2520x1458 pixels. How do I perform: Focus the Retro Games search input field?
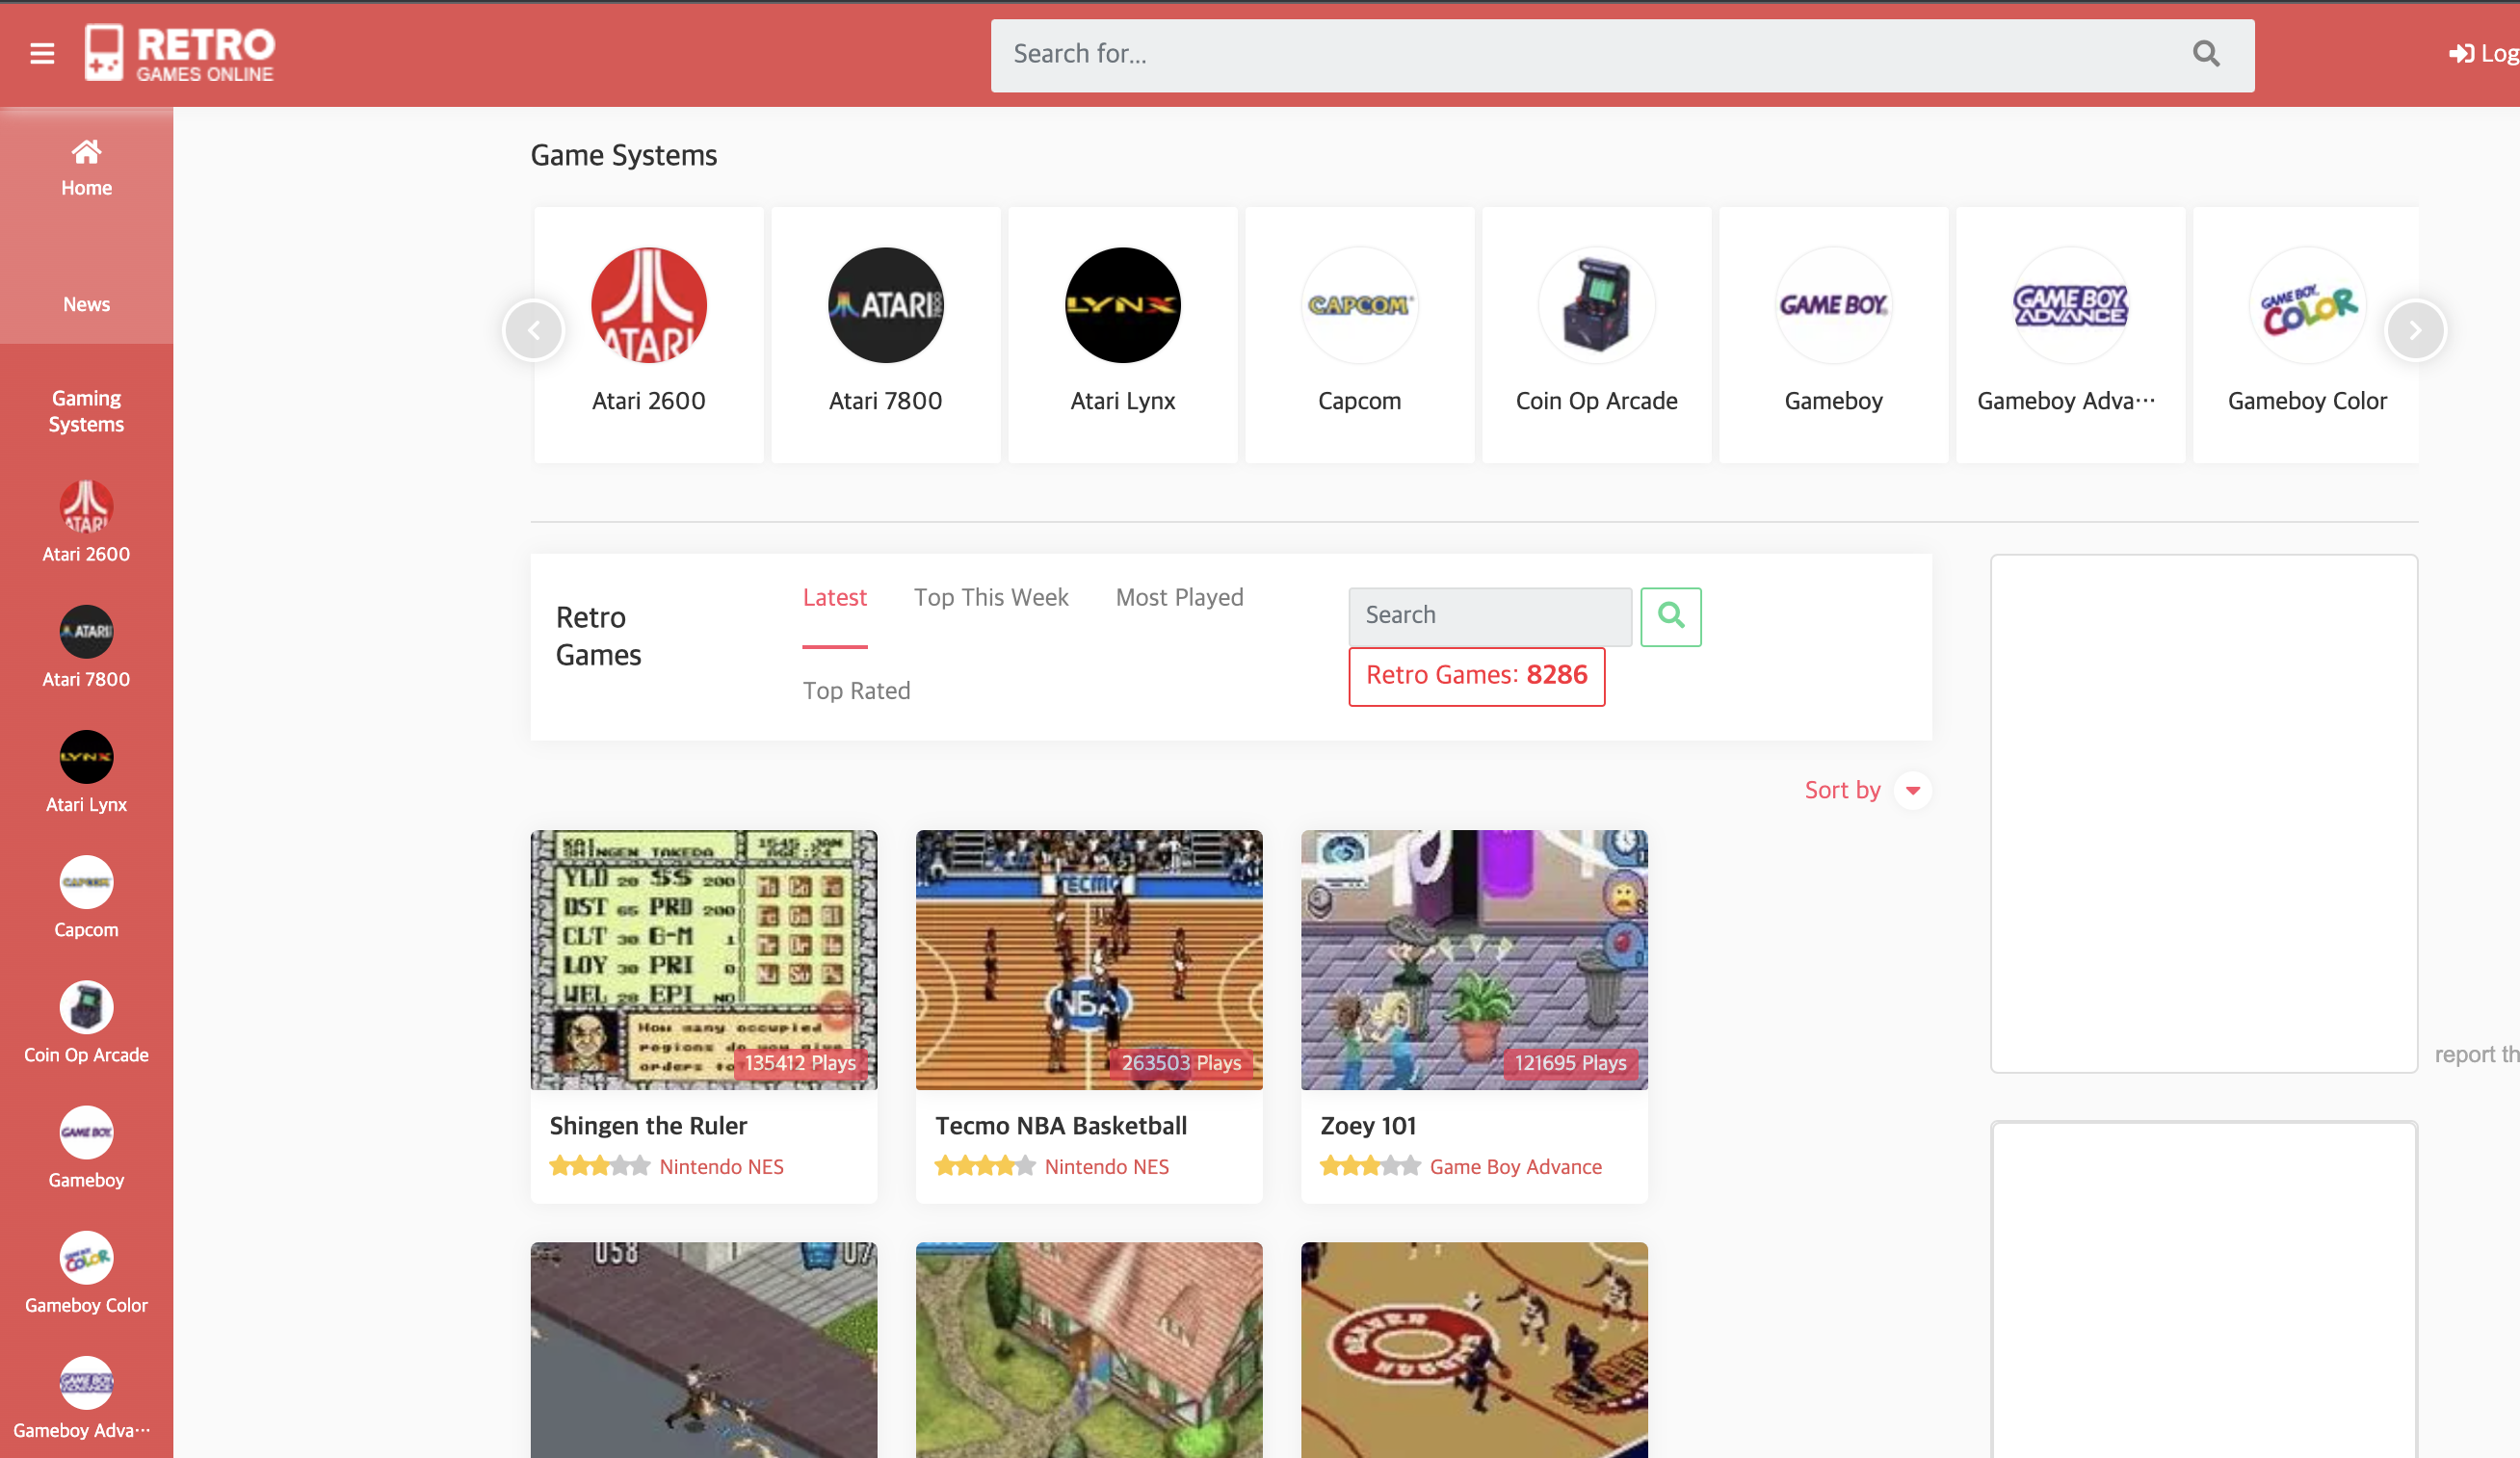pos(1488,616)
